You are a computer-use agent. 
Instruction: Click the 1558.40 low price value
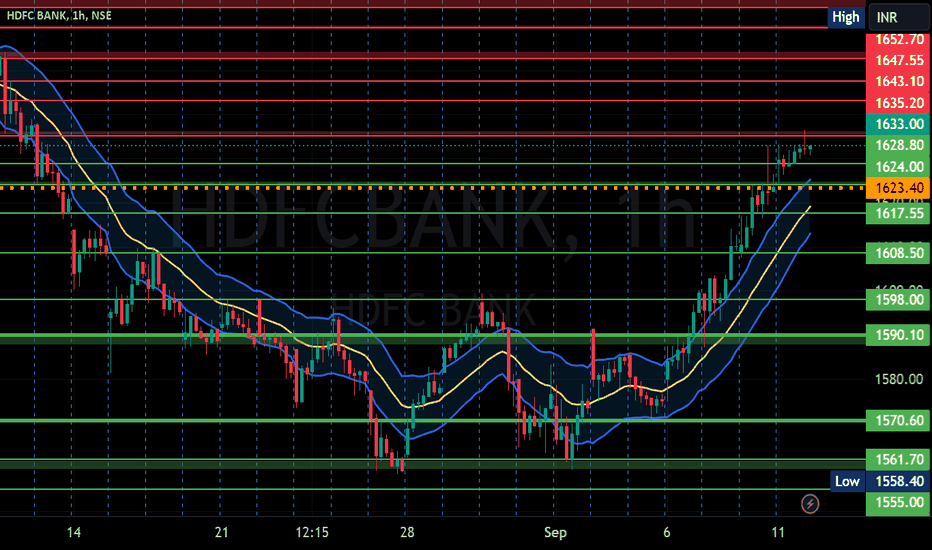click(x=899, y=481)
